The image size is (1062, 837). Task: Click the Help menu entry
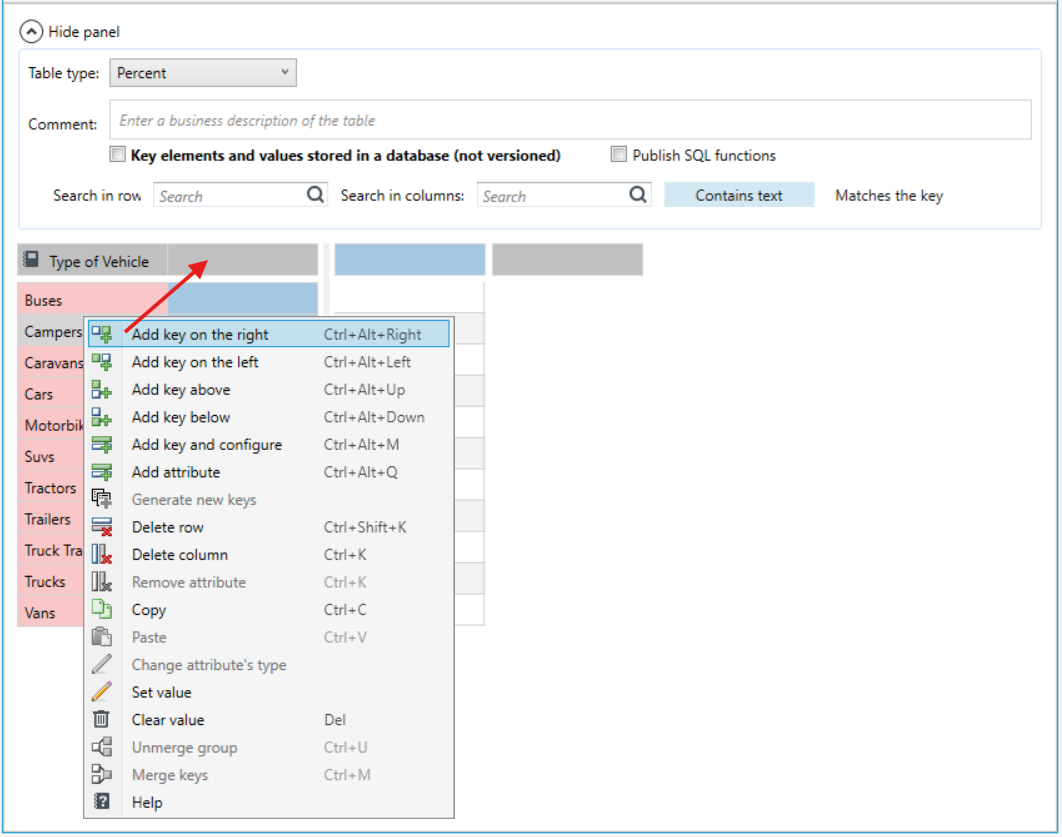[269, 802]
